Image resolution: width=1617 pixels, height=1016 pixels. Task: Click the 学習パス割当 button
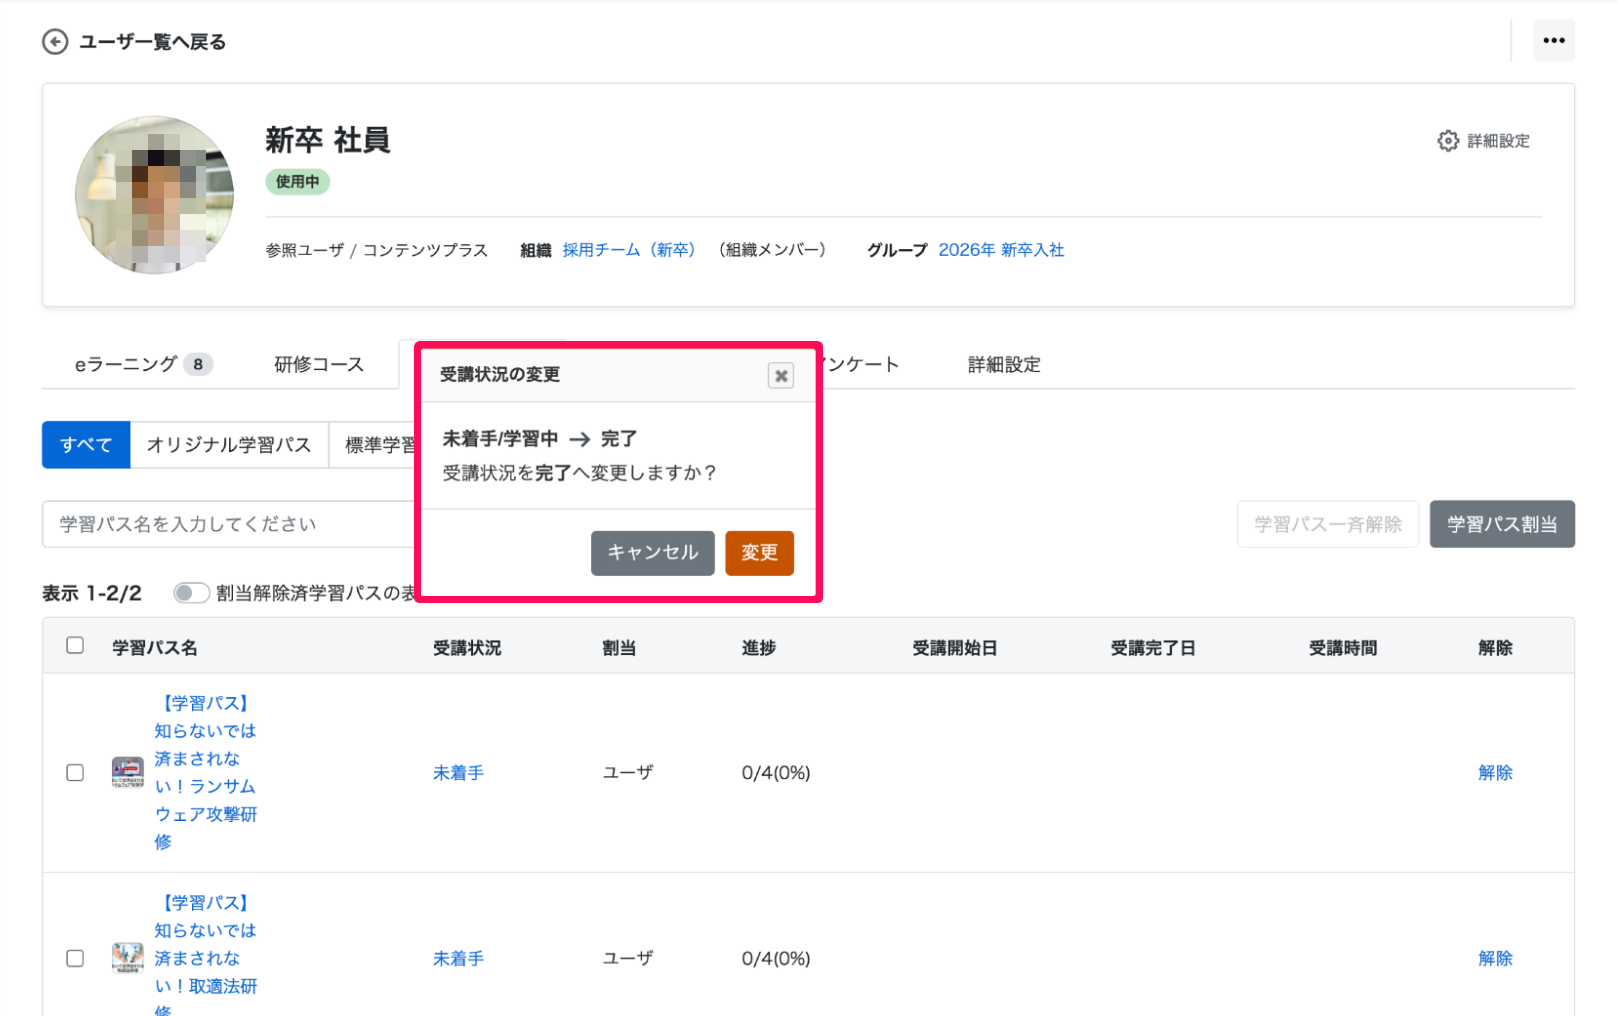(x=1502, y=524)
